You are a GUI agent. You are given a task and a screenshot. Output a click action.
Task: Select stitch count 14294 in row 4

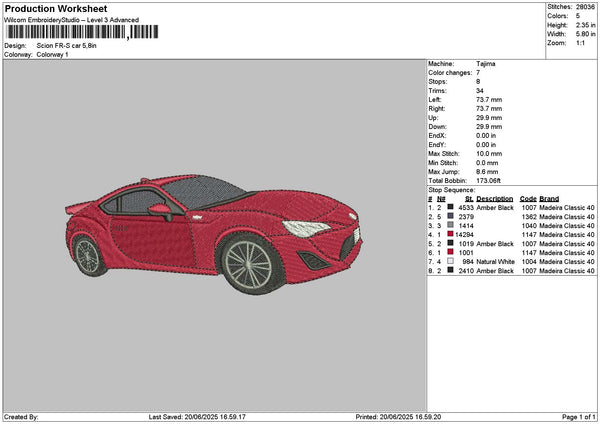pos(465,235)
